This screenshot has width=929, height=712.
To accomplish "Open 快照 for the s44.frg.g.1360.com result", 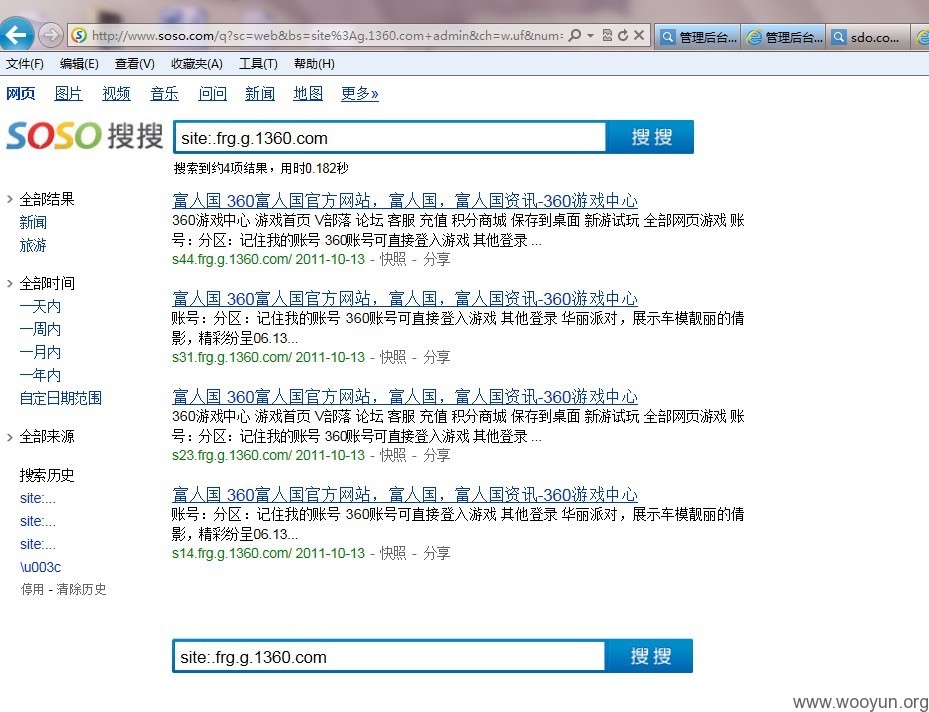I will point(393,259).
